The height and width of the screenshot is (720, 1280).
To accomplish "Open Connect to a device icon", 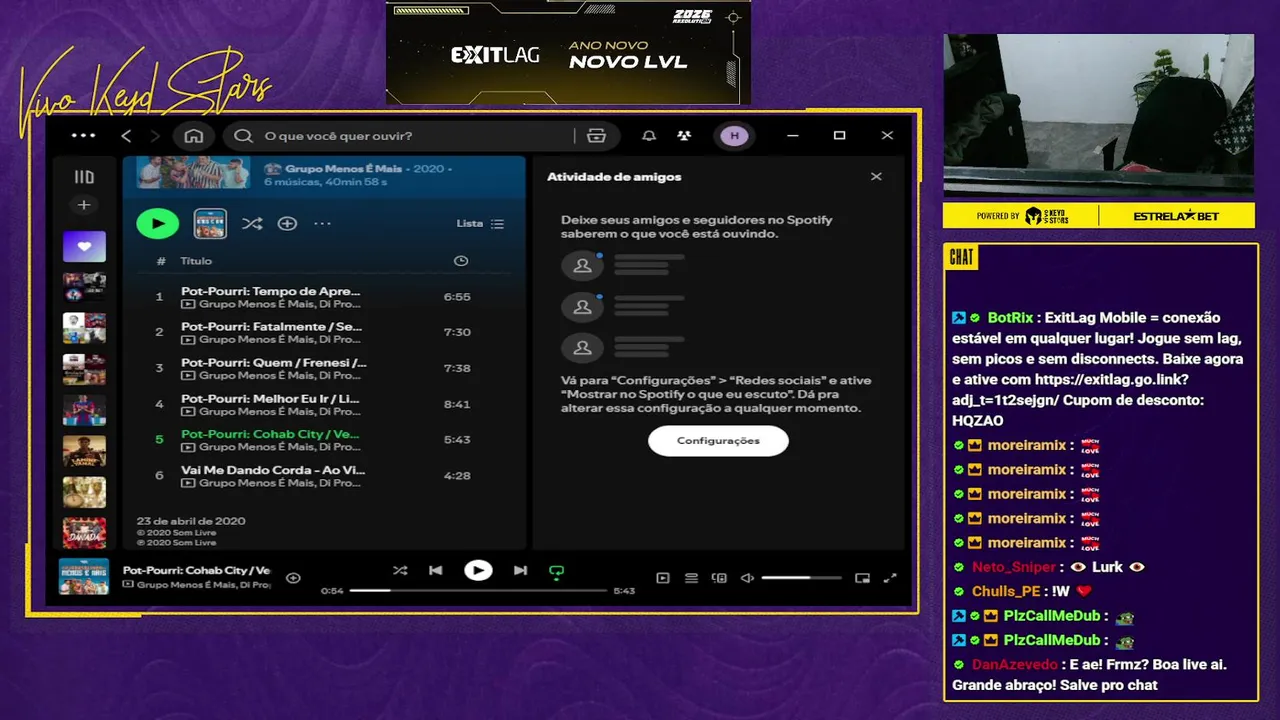I will (719, 578).
